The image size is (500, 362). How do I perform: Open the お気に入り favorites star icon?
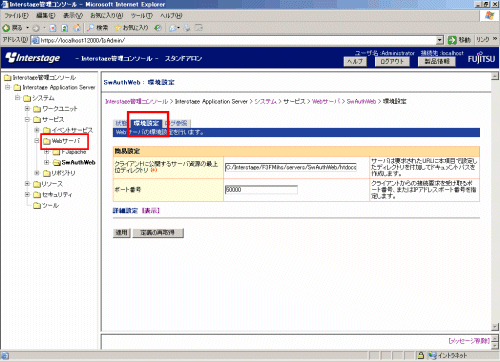coord(118,28)
